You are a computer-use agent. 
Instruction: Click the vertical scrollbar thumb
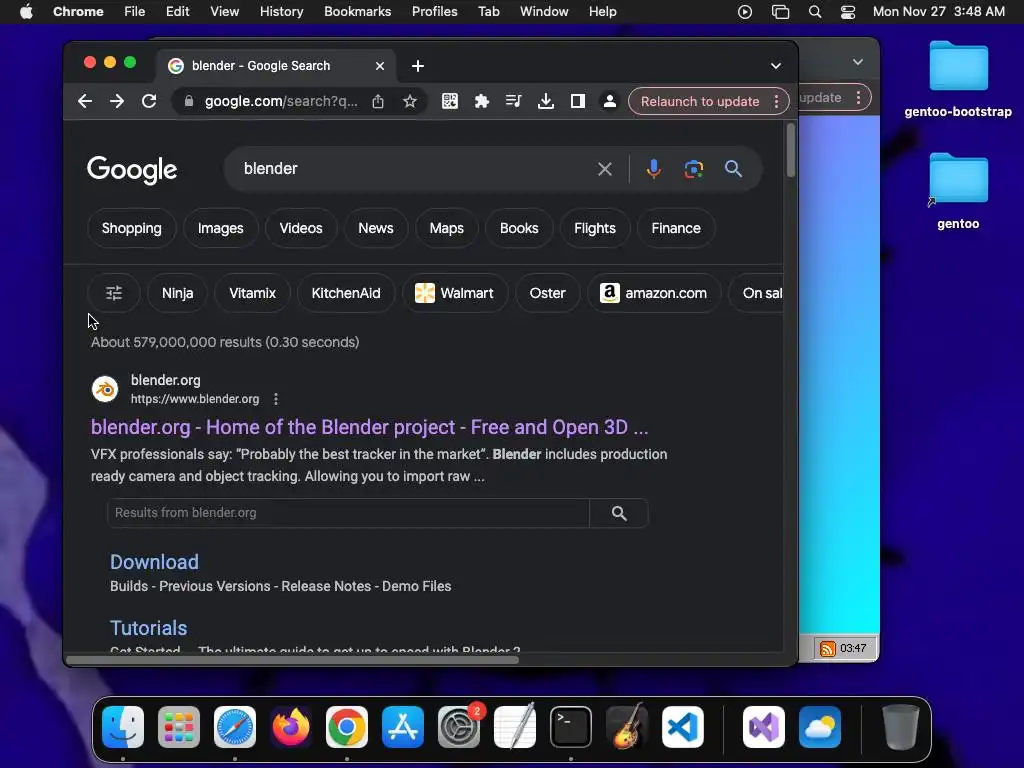pos(791,150)
